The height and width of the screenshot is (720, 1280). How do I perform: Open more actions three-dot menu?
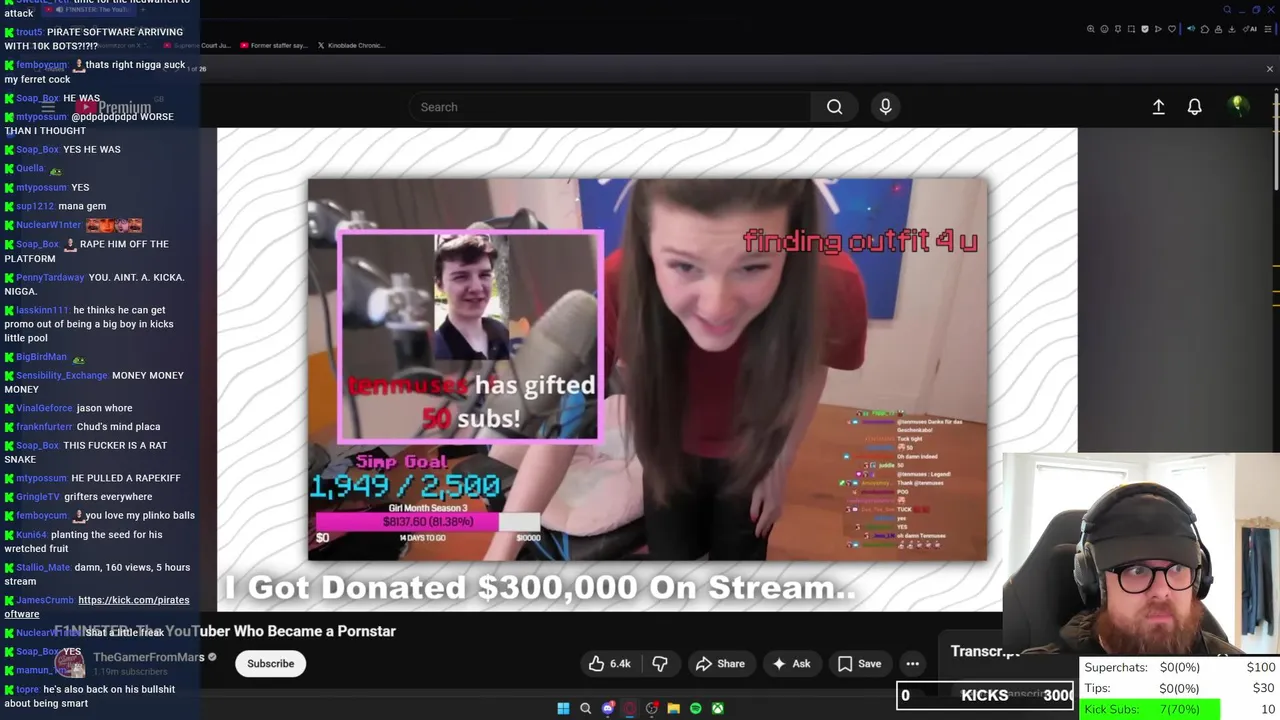click(912, 664)
